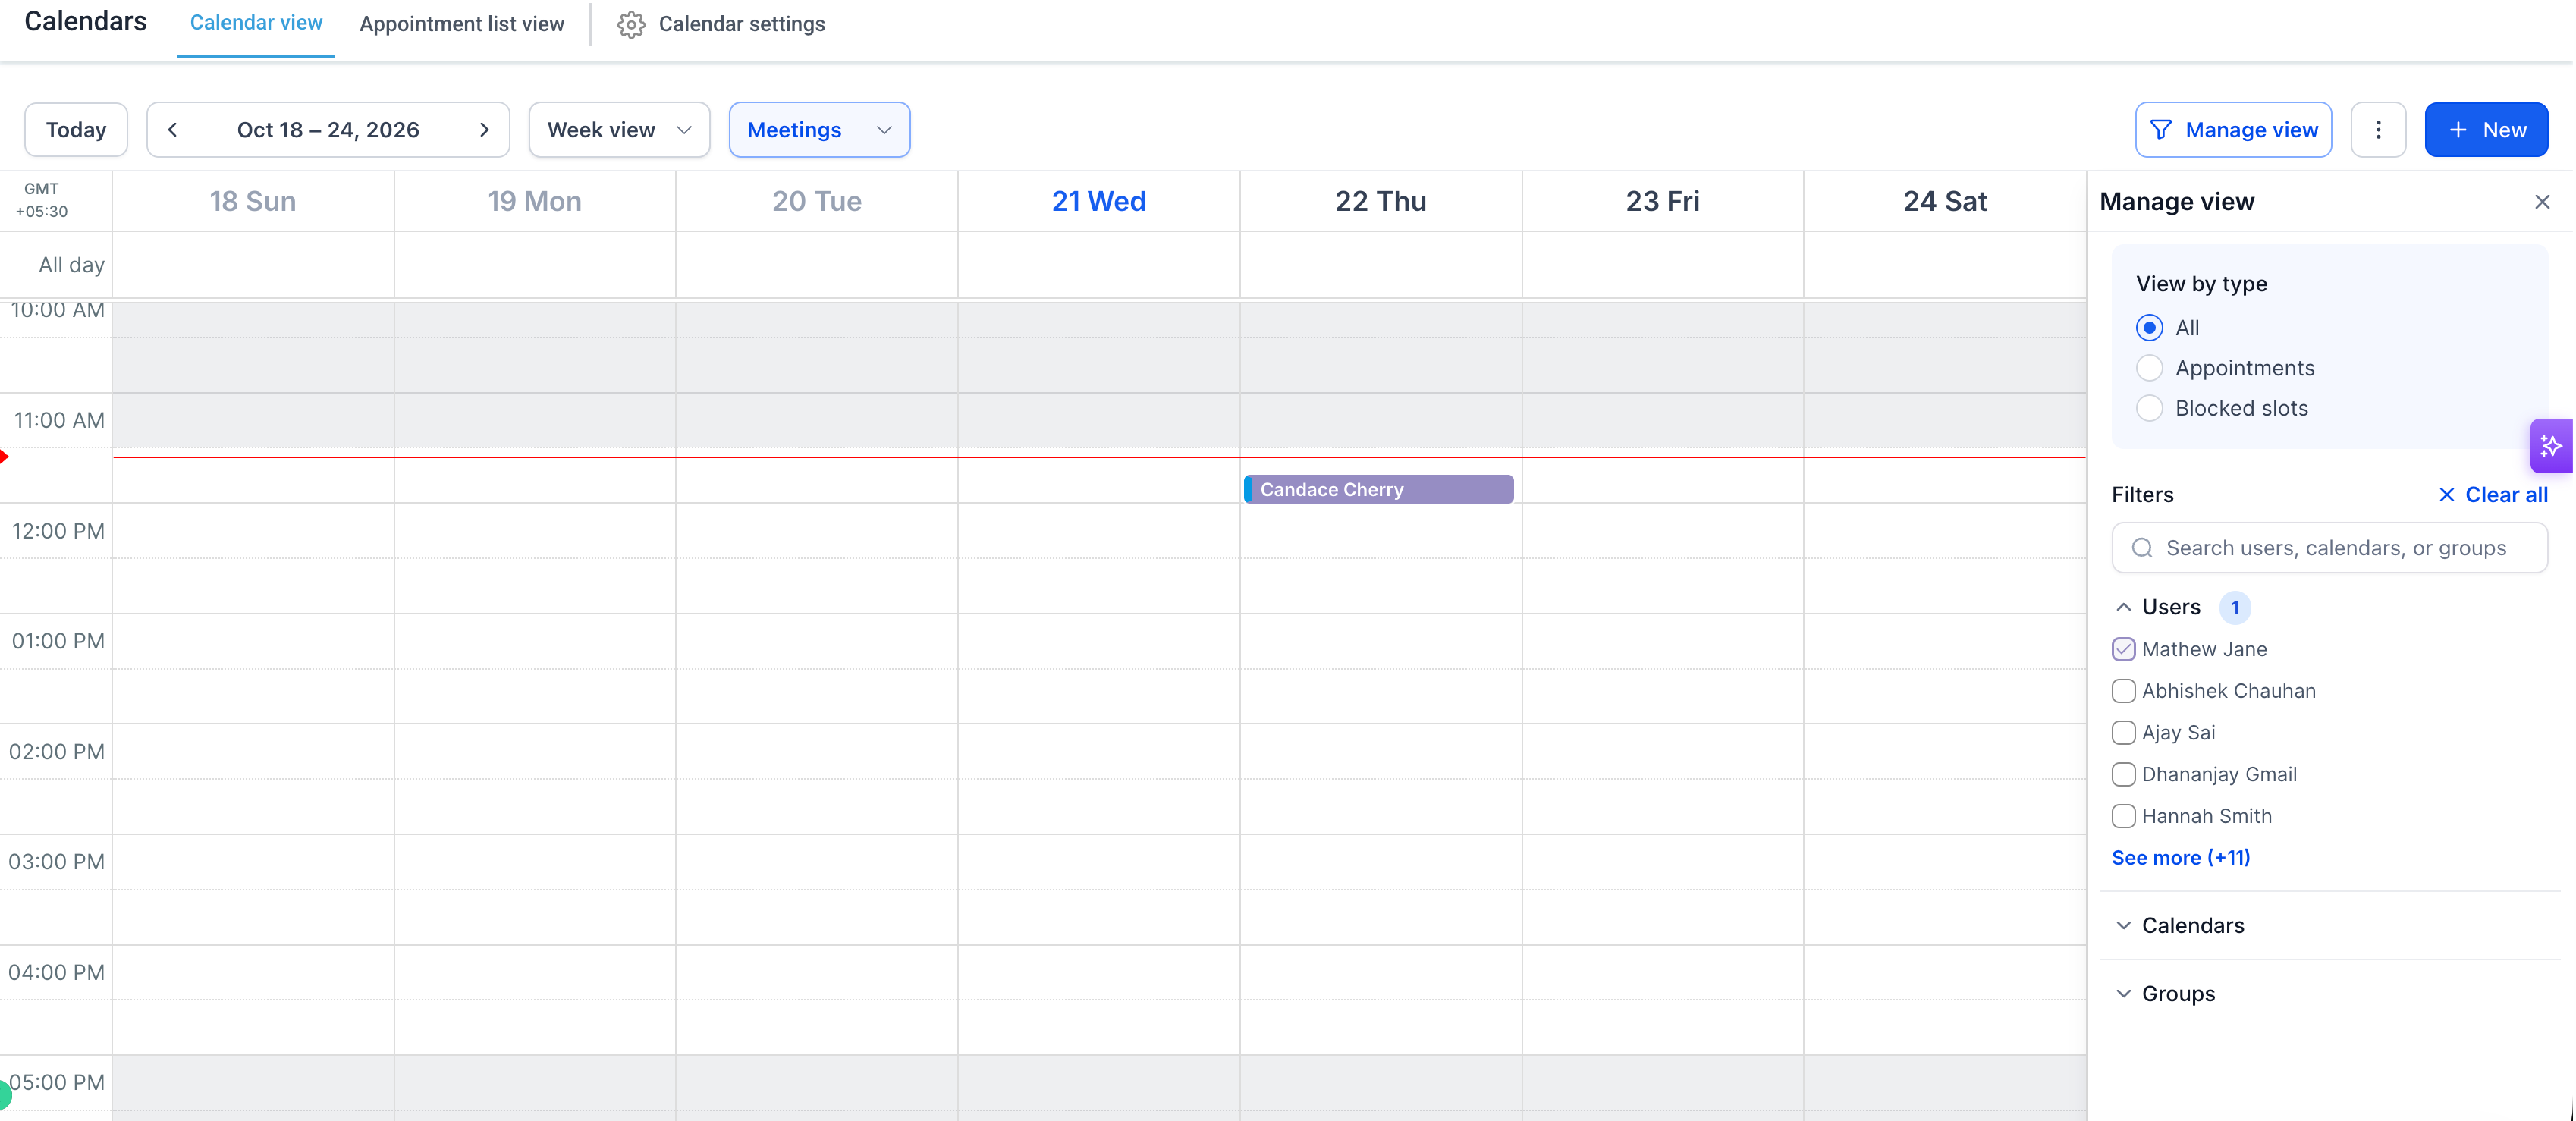This screenshot has width=2576, height=1121.
Task: Check the Ajay Sai checkbox
Action: (x=2123, y=733)
